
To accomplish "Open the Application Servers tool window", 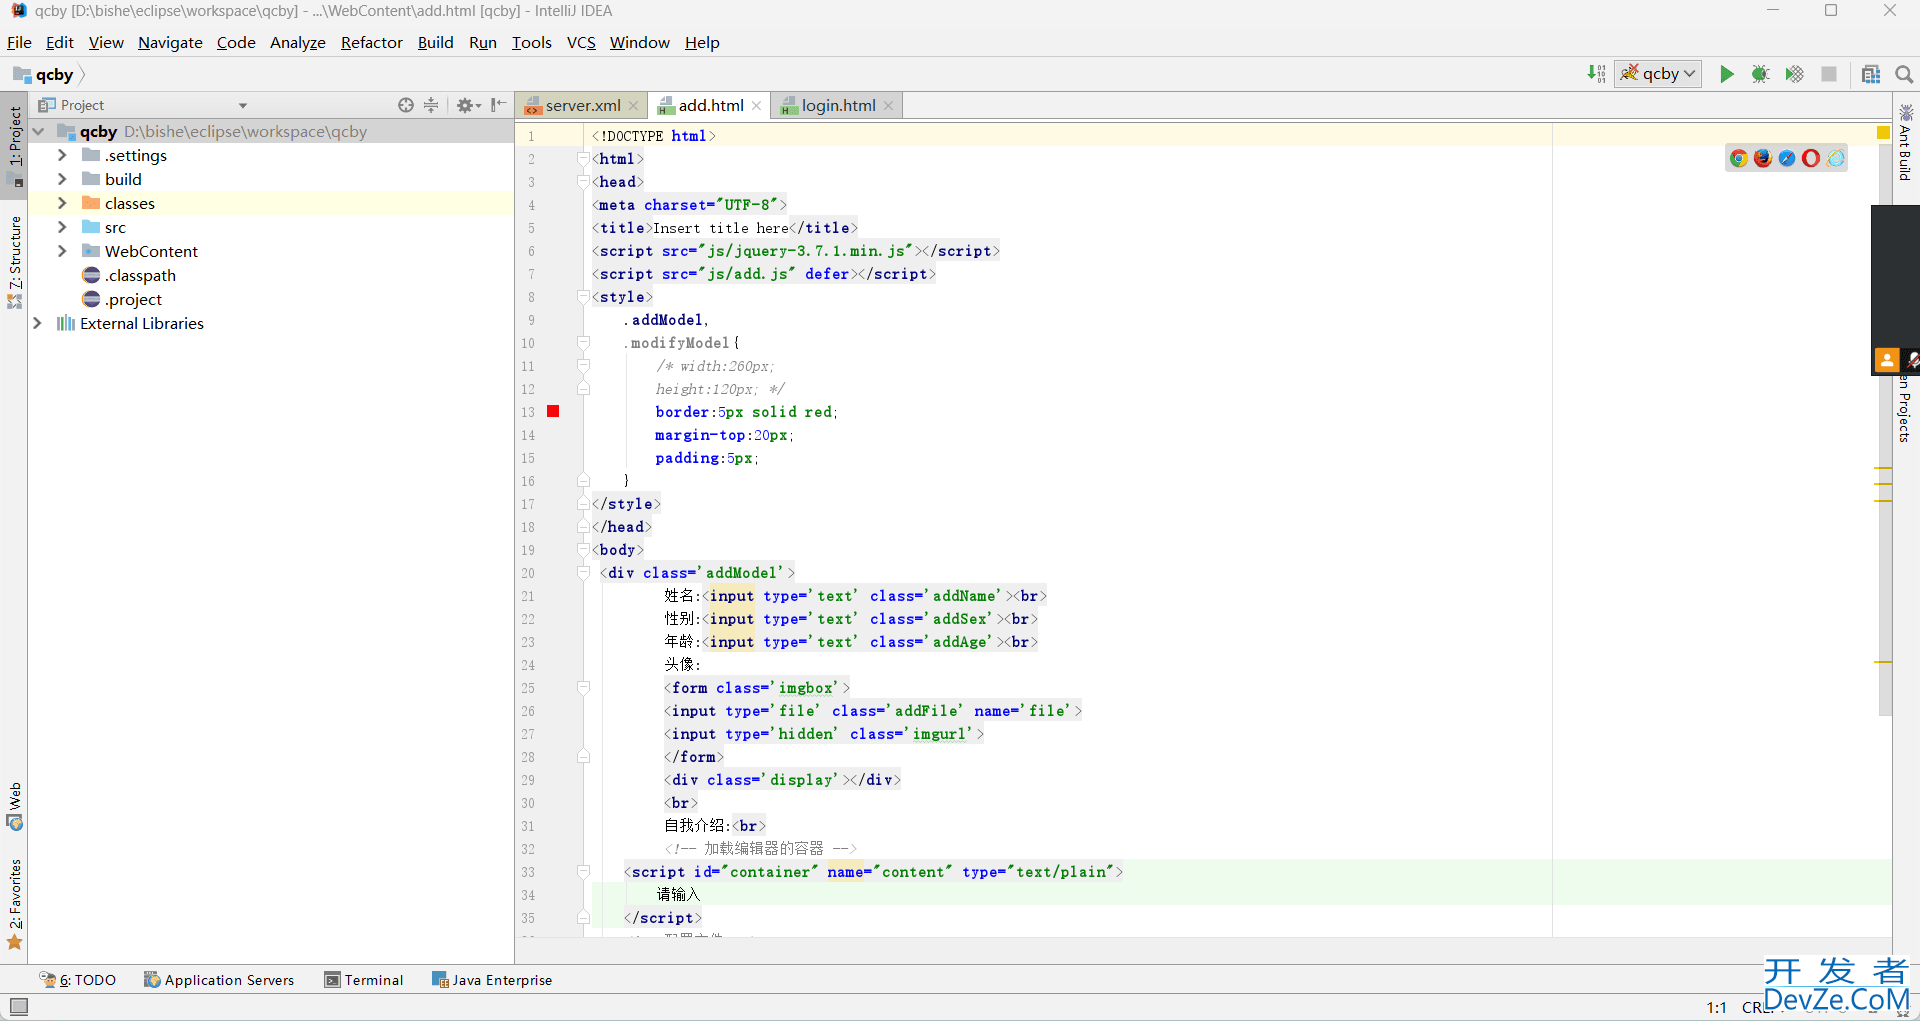I will [219, 980].
